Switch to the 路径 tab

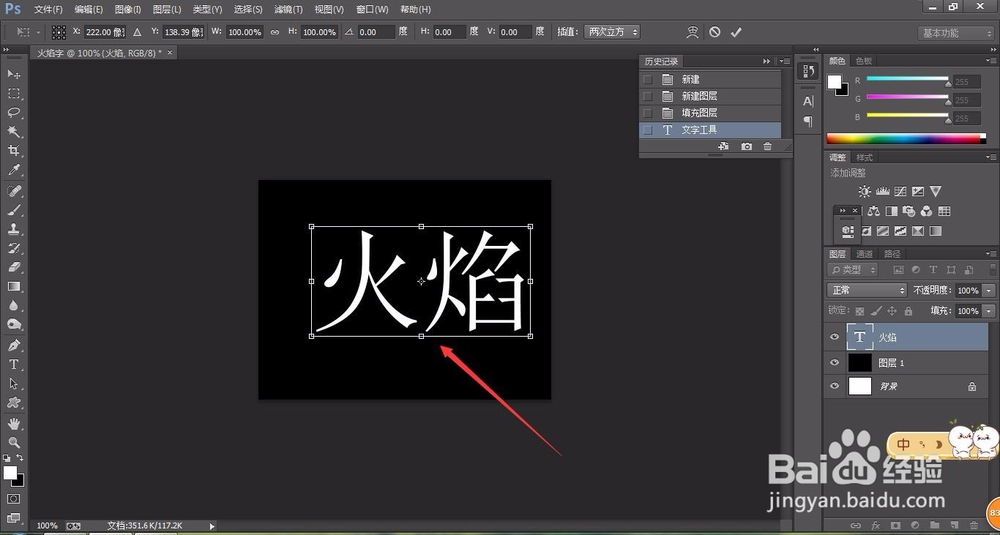893,254
